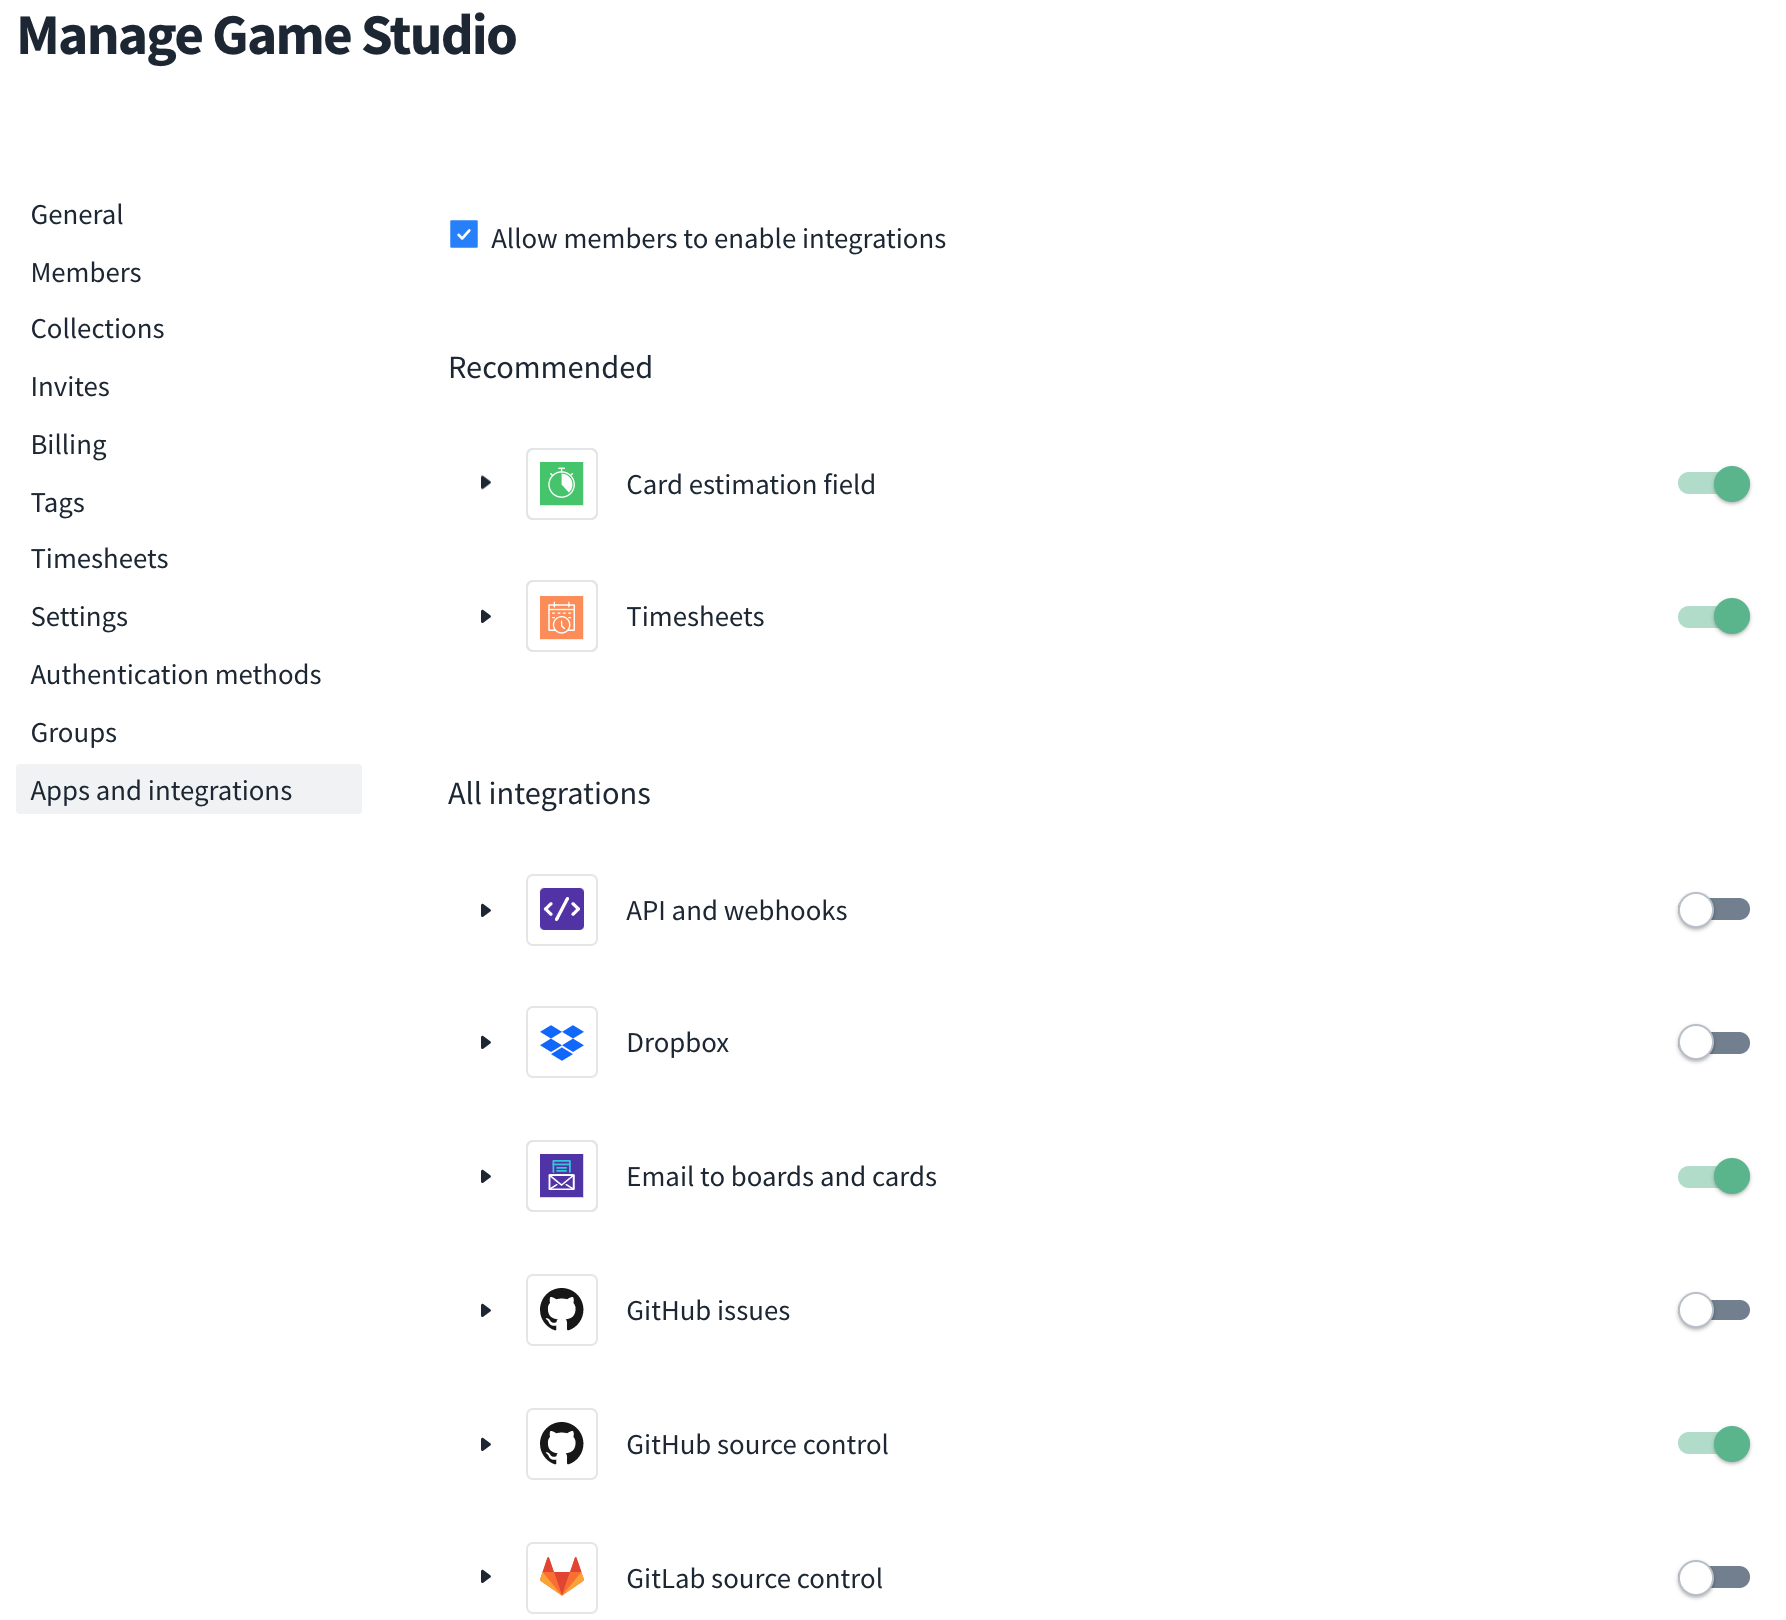1786x1620 pixels.
Task: Click the GitHub issues octocat icon
Action: pyautogui.click(x=561, y=1310)
